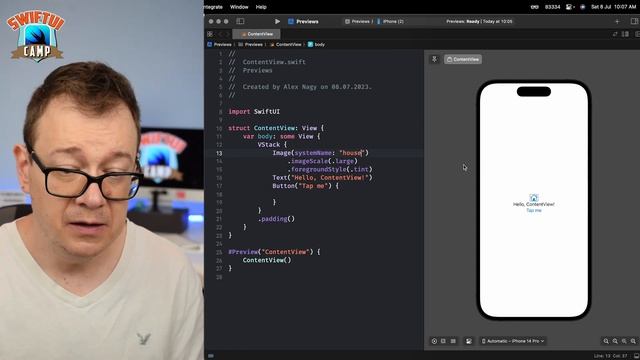This screenshot has width=640, height=360.
Task: Click .imageScale(.large) on line 14
Action: 322,161
